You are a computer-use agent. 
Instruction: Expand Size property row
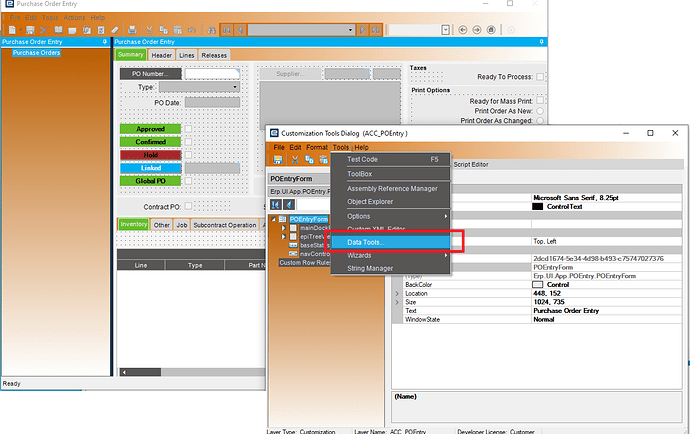coord(397,302)
